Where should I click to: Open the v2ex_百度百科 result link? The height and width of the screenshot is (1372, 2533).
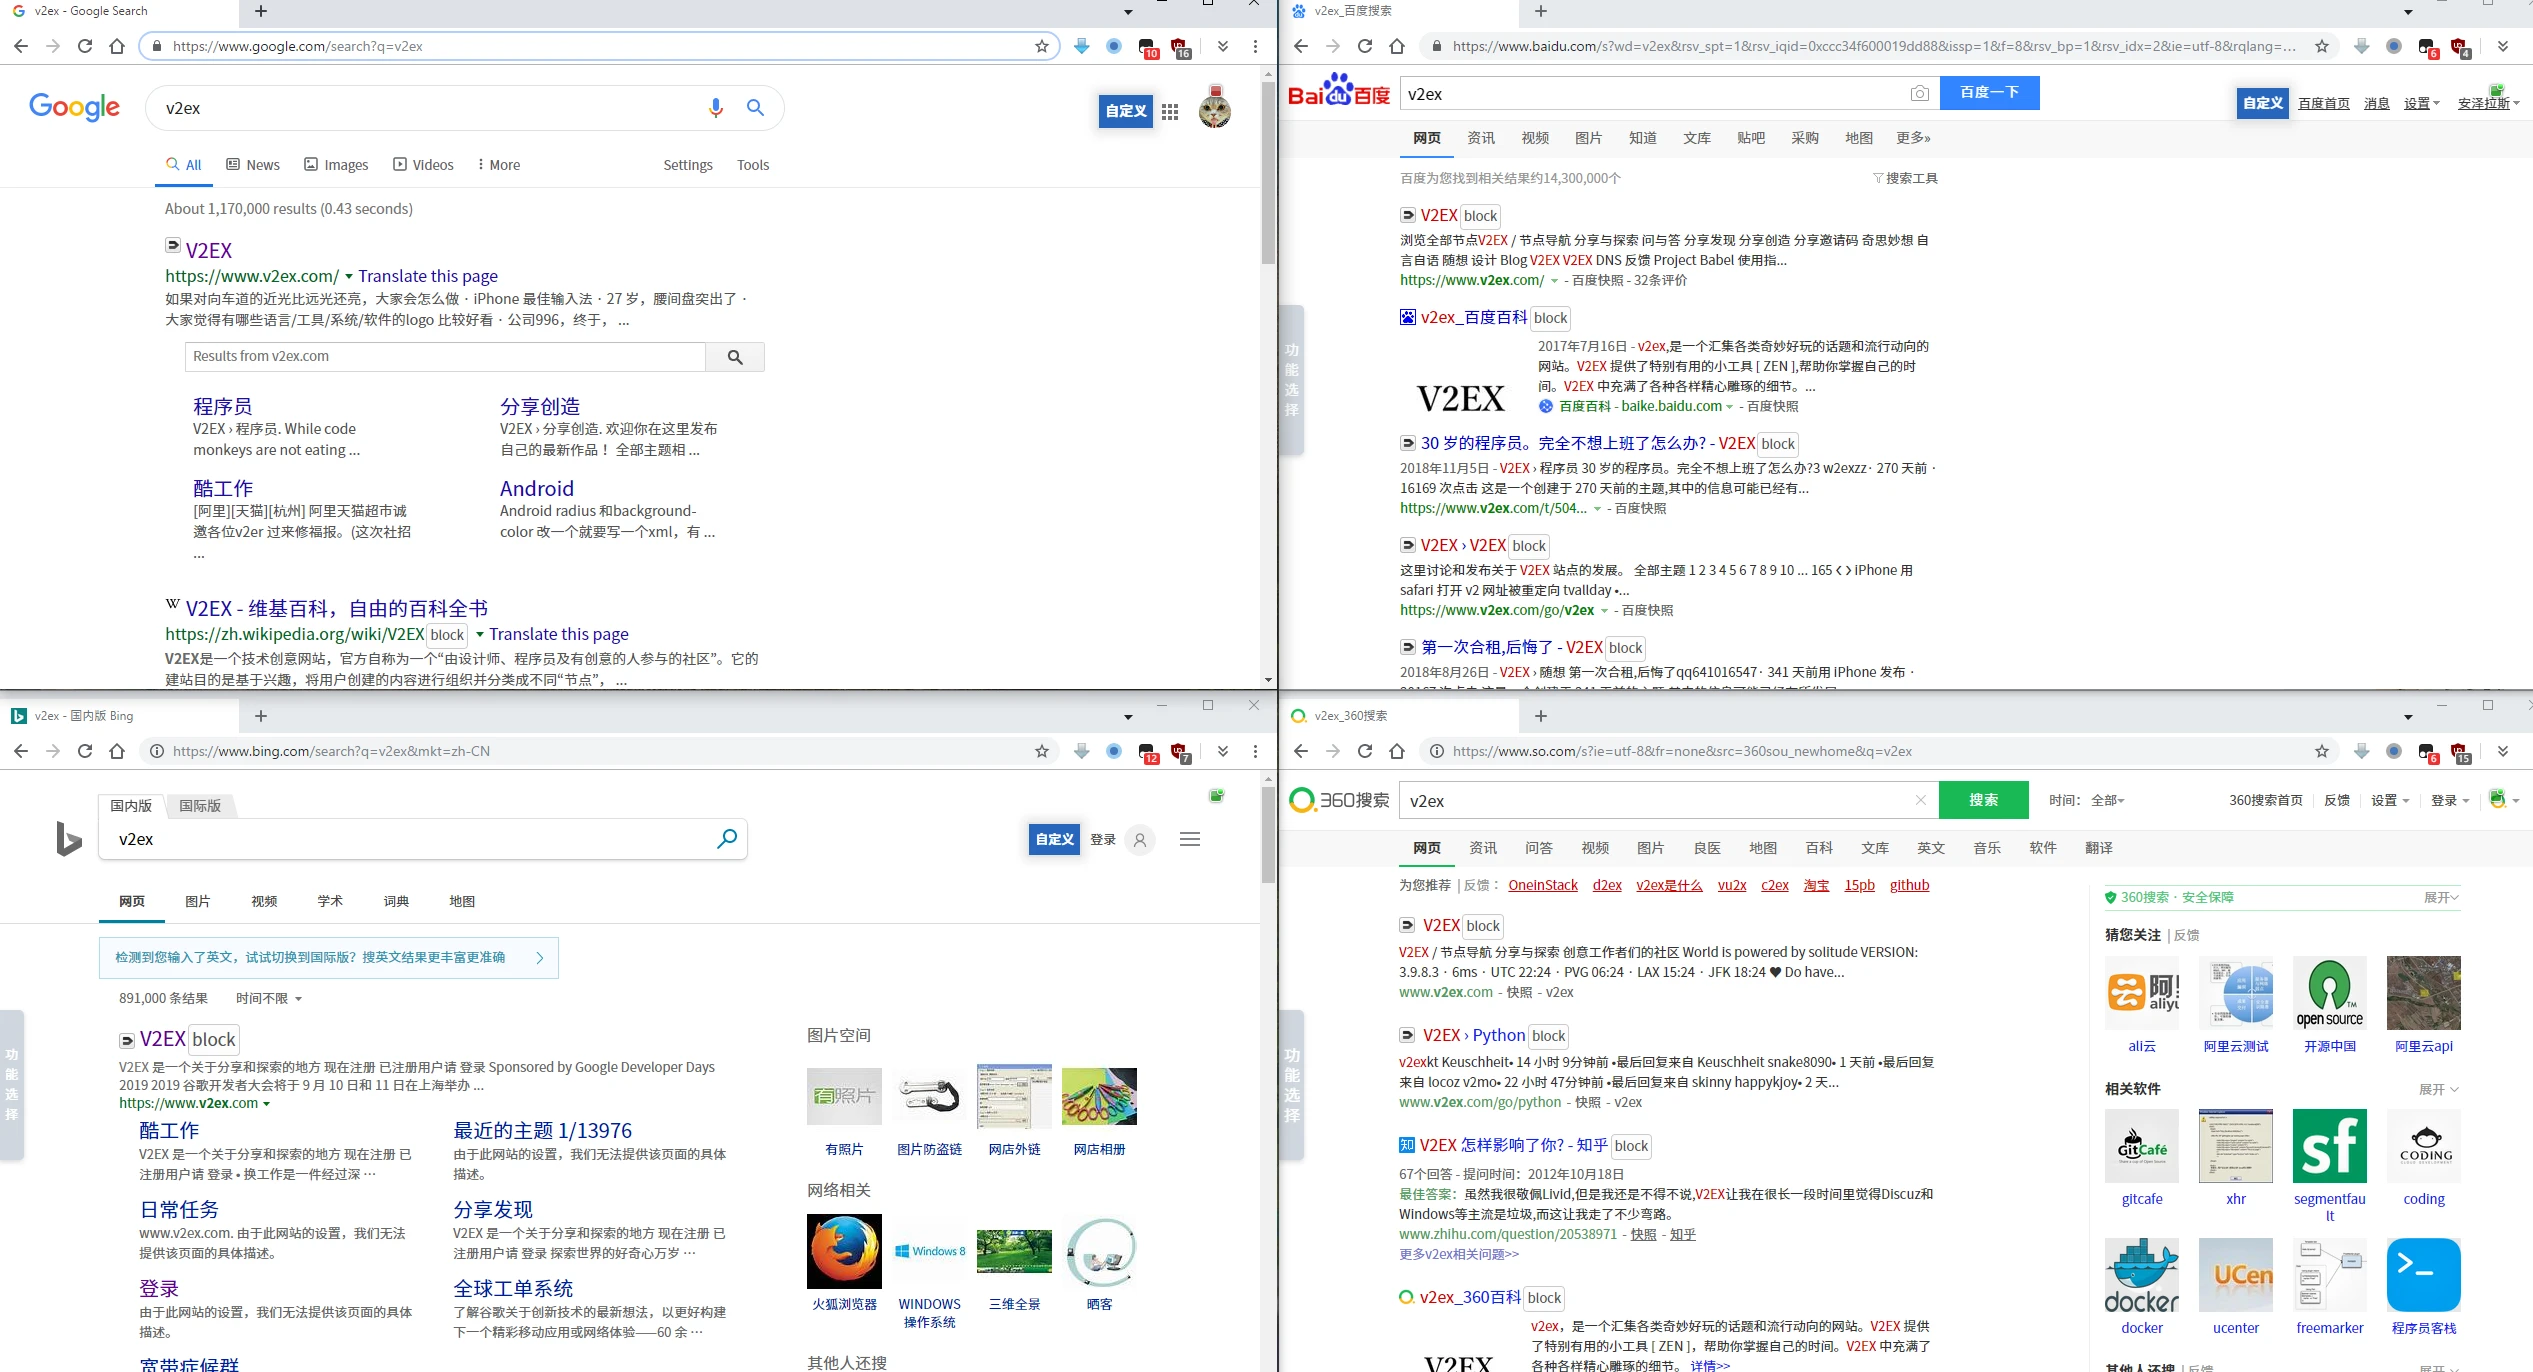[x=1474, y=317]
